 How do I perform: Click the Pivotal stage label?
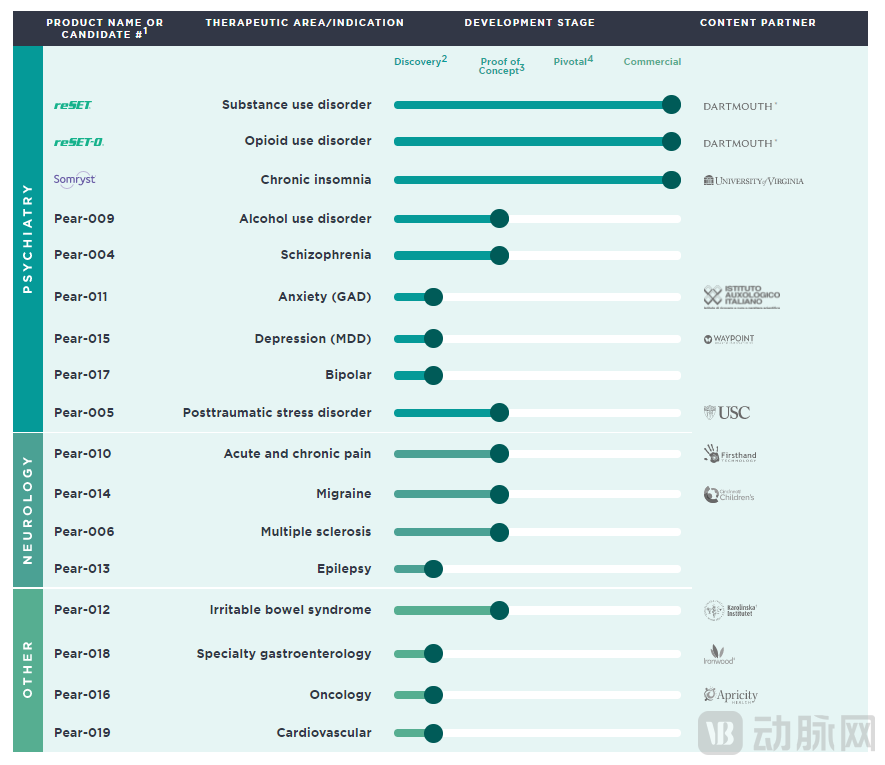pyautogui.click(x=573, y=61)
